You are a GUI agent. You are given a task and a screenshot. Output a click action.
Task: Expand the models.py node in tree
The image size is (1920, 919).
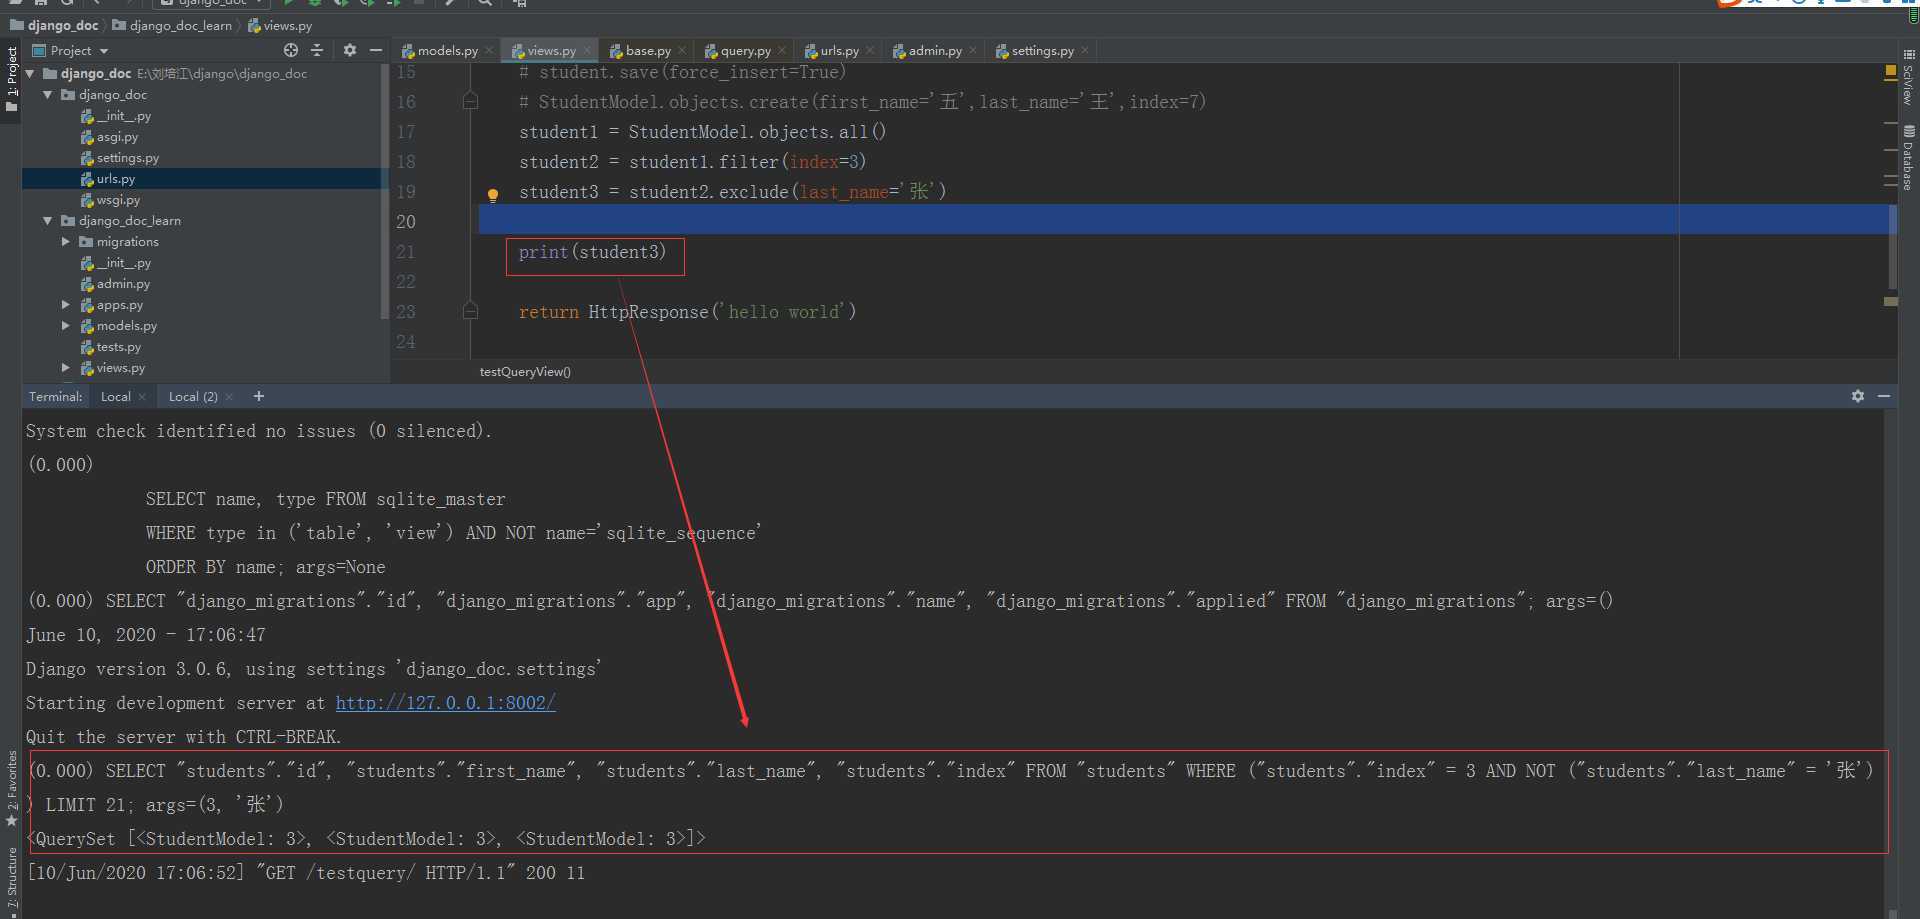pos(66,325)
